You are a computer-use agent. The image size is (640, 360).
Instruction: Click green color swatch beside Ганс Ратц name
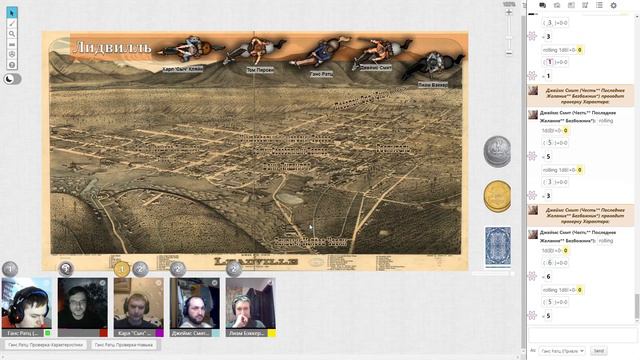click(48, 333)
